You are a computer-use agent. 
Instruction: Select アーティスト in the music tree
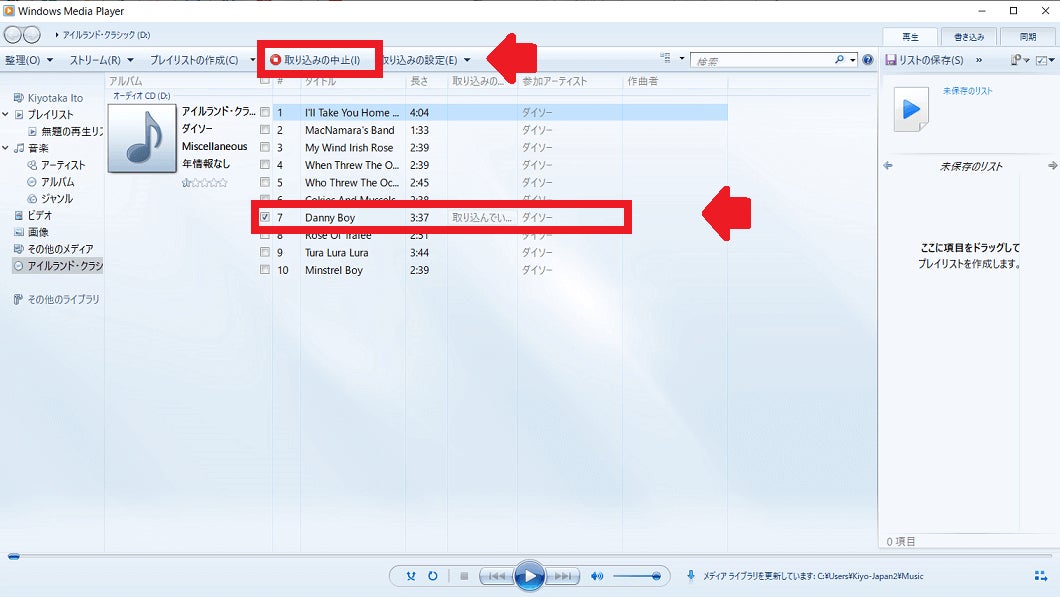click(56, 165)
